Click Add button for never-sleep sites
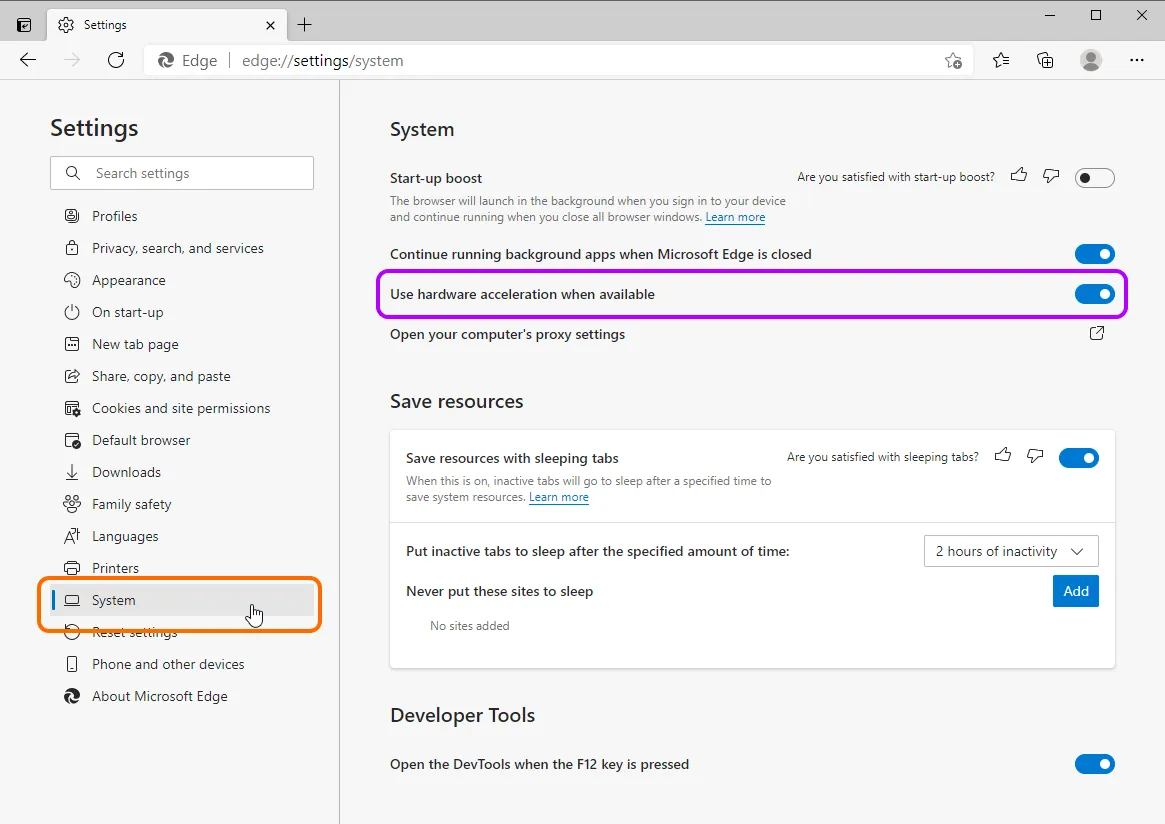The width and height of the screenshot is (1165, 824). (1075, 591)
